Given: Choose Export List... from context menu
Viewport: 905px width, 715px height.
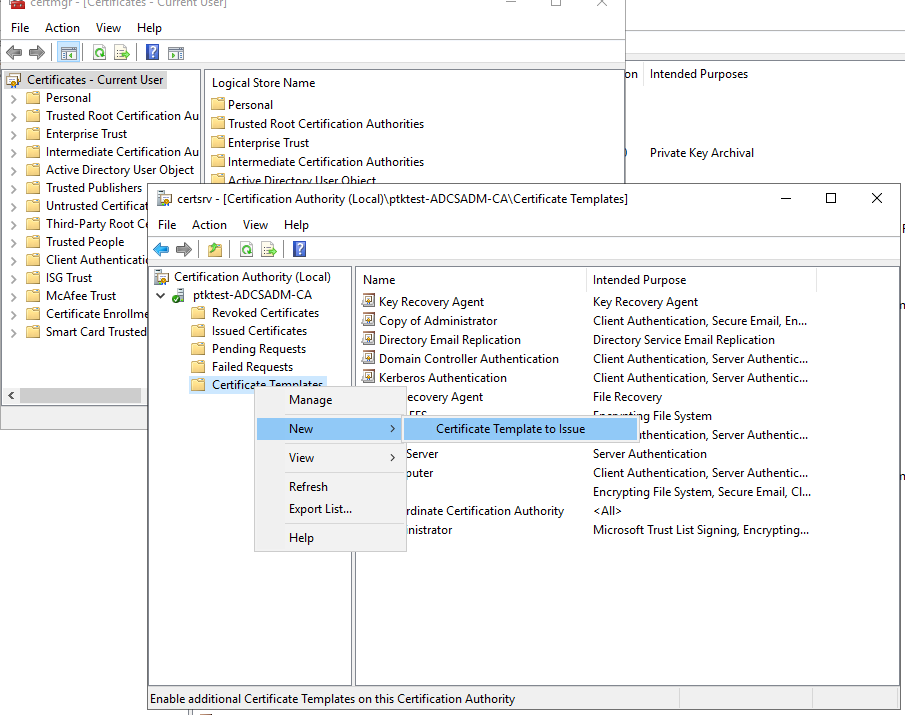Looking at the screenshot, I should 330,509.
